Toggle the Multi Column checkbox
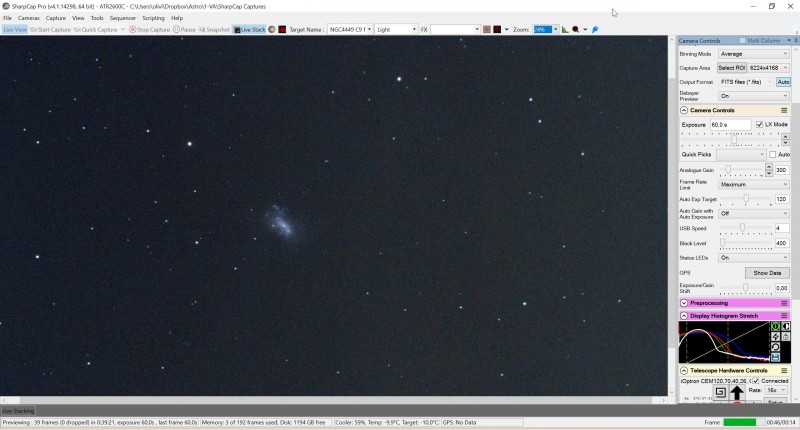Screen dimensions: 800x430 (x=742, y=40)
